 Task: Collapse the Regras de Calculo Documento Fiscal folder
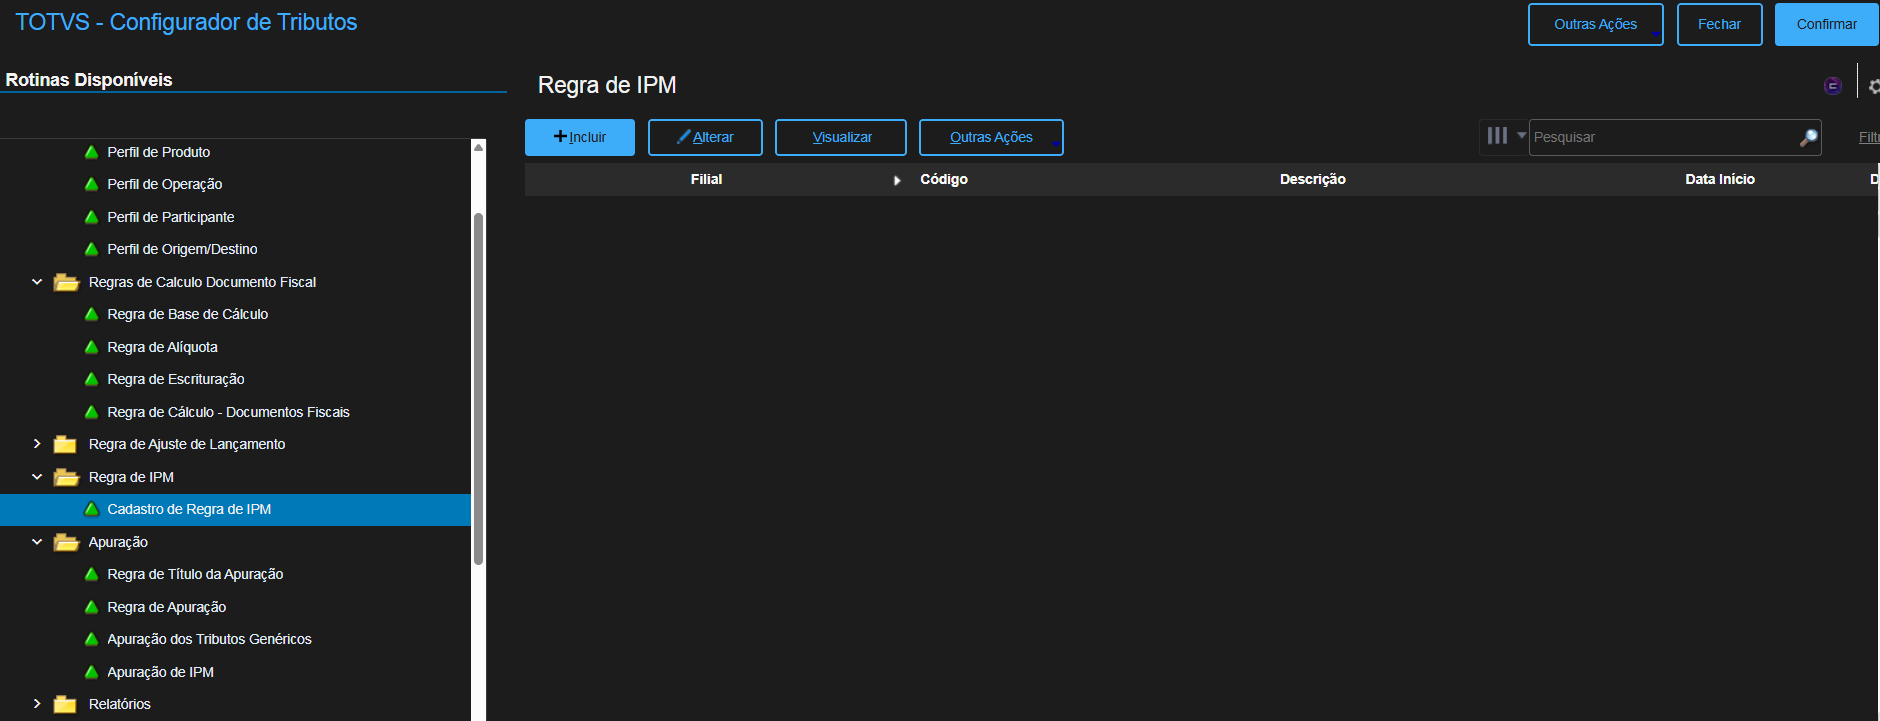click(37, 282)
